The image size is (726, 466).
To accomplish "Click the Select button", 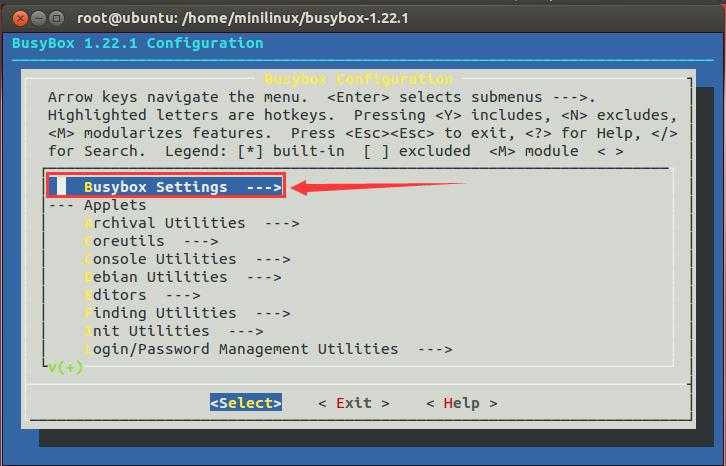I will tap(245, 403).
